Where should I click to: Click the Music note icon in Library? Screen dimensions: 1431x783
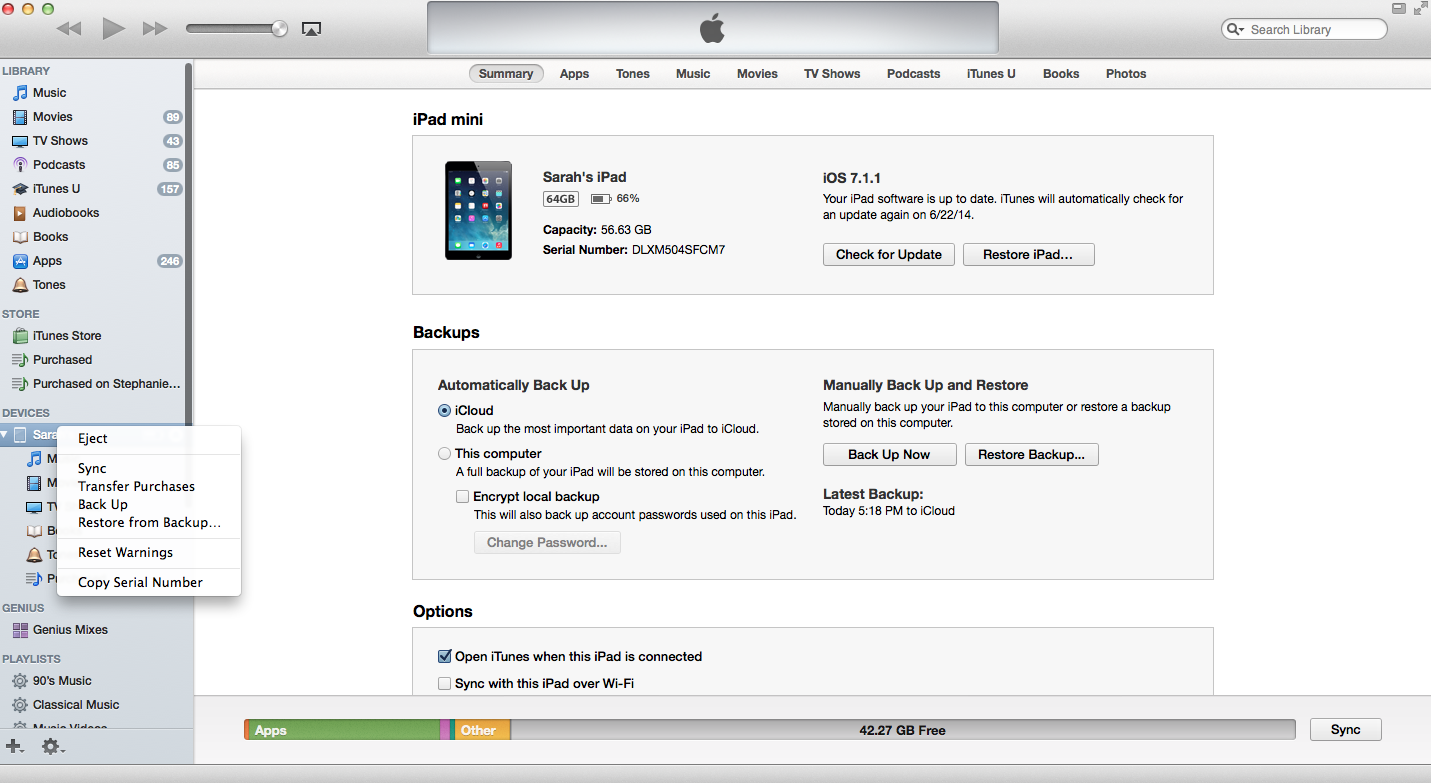[20, 93]
